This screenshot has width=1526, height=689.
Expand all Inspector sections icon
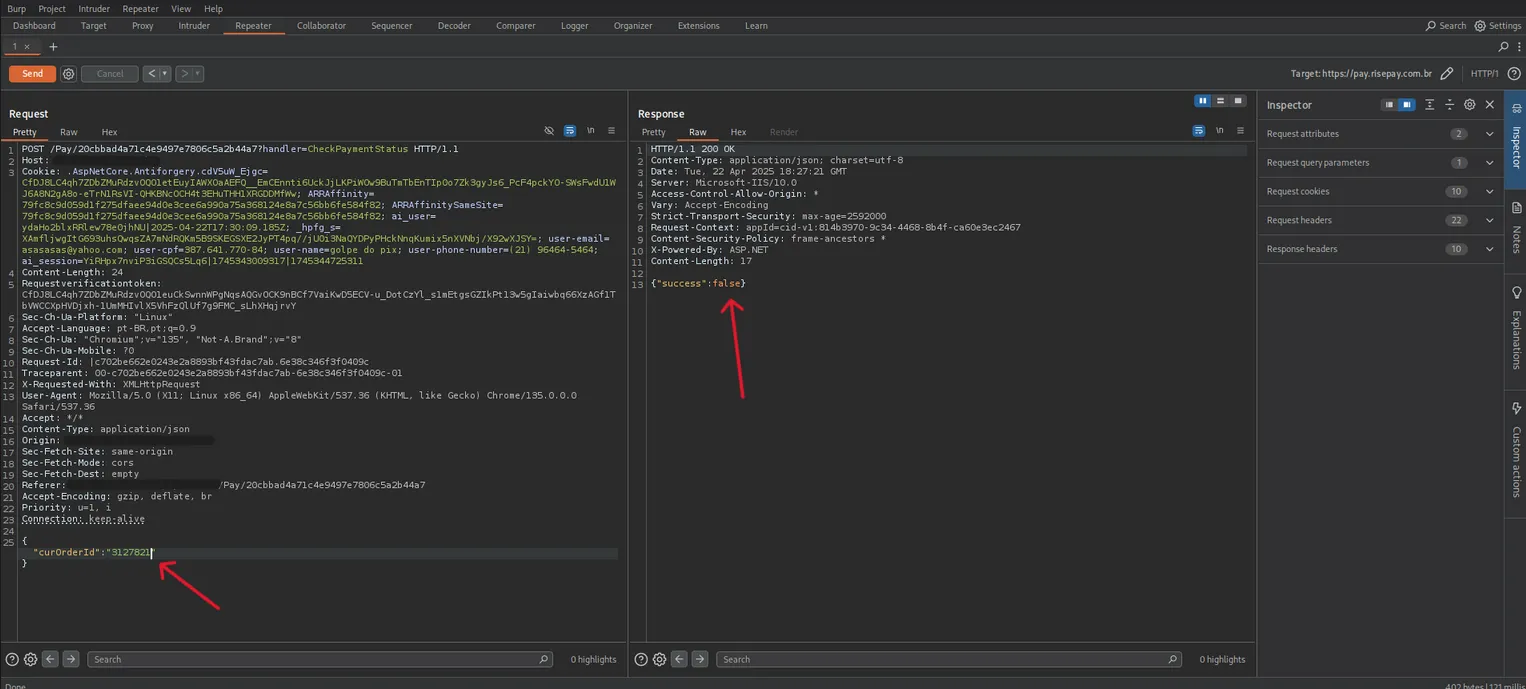pyautogui.click(x=1429, y=105)
